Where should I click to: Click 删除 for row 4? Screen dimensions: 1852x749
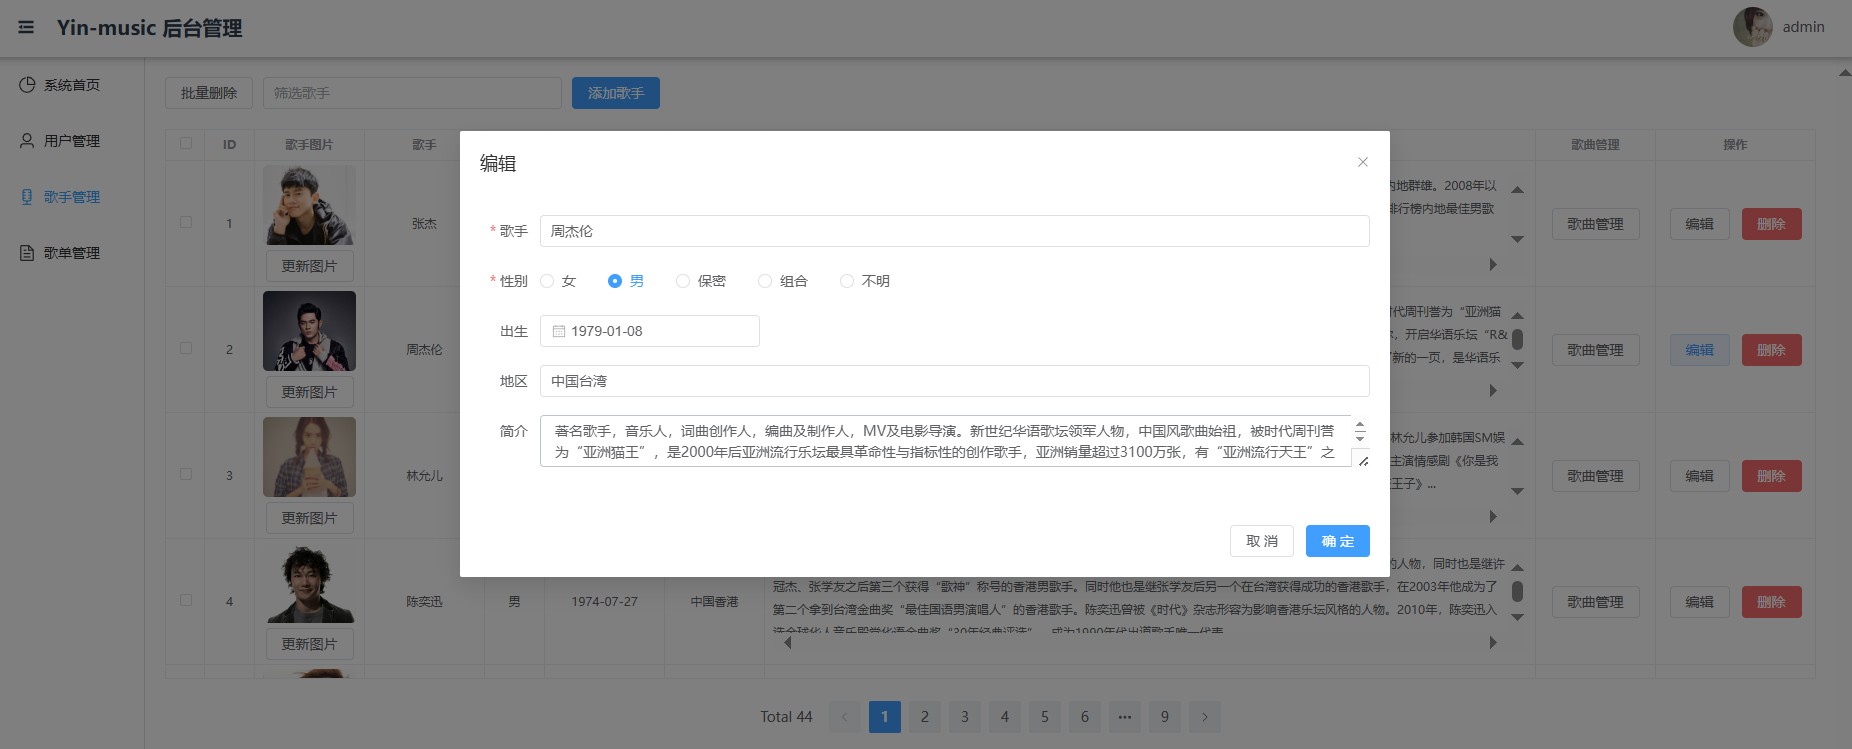click(x=1772, y=602)
